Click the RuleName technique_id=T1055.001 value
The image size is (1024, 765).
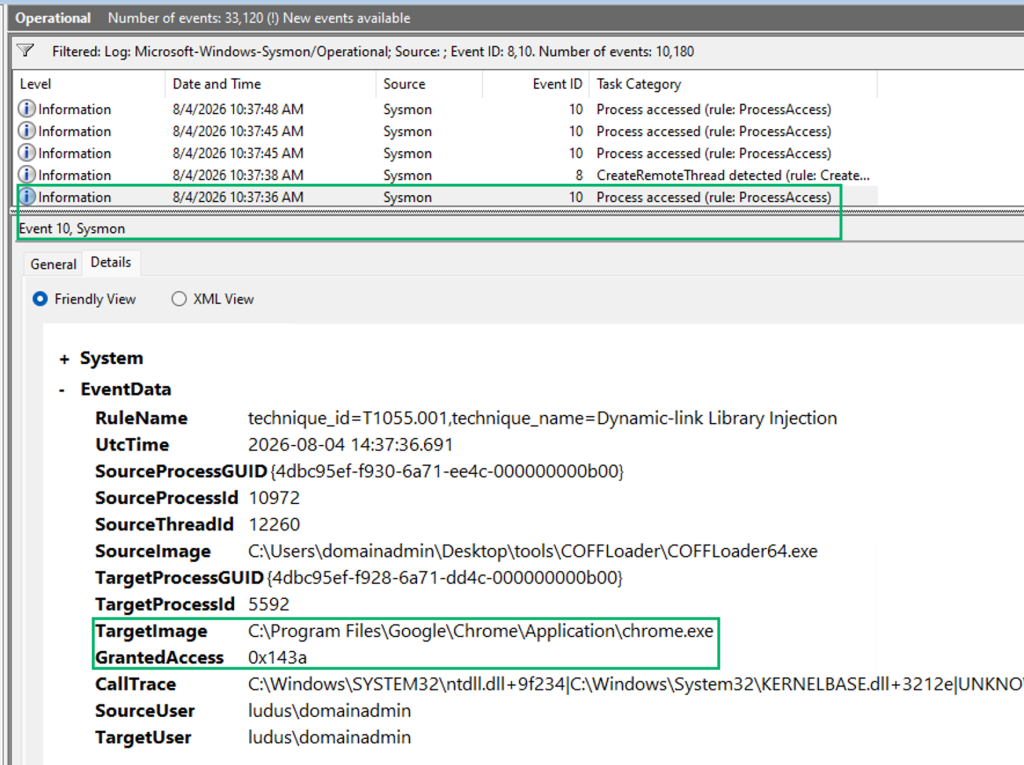click(x=543, y=418)
